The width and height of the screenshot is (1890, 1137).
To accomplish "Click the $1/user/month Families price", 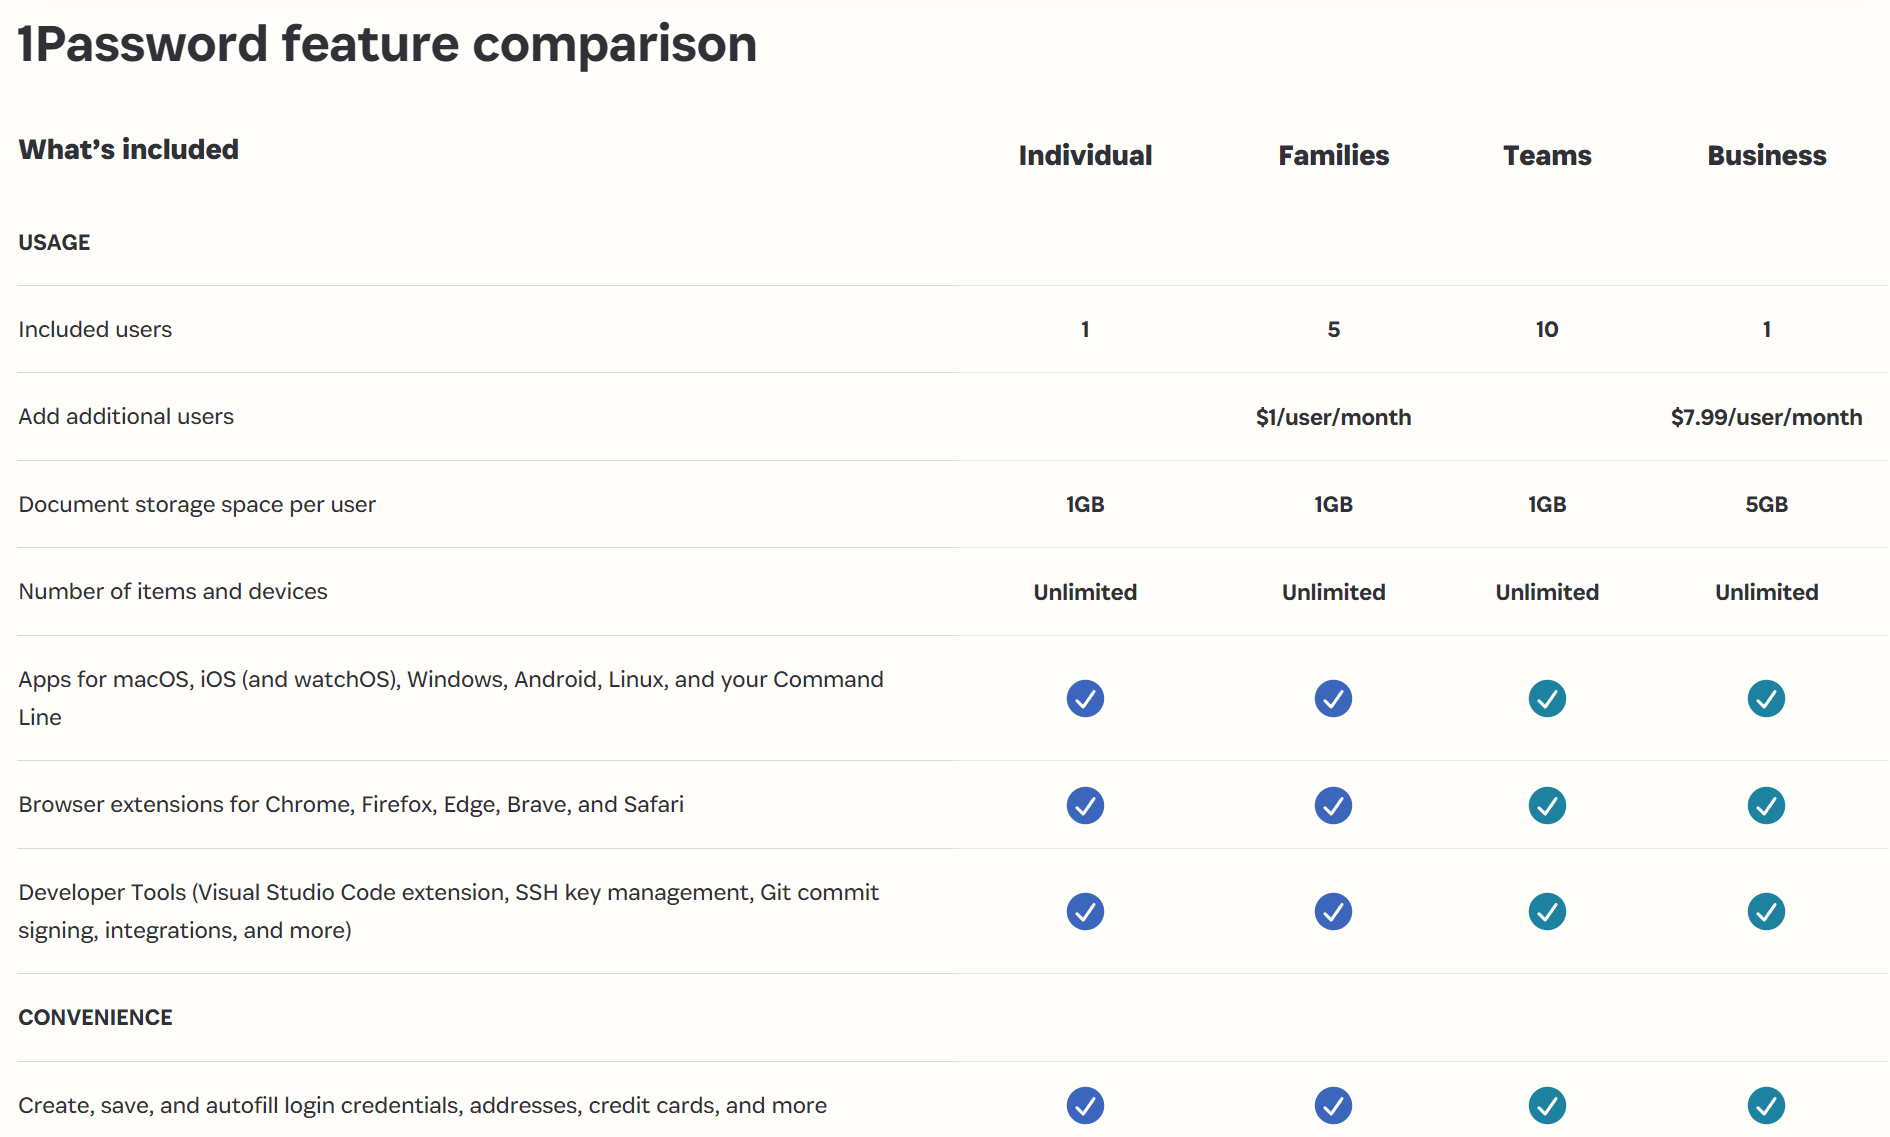I will [1333, 417].
